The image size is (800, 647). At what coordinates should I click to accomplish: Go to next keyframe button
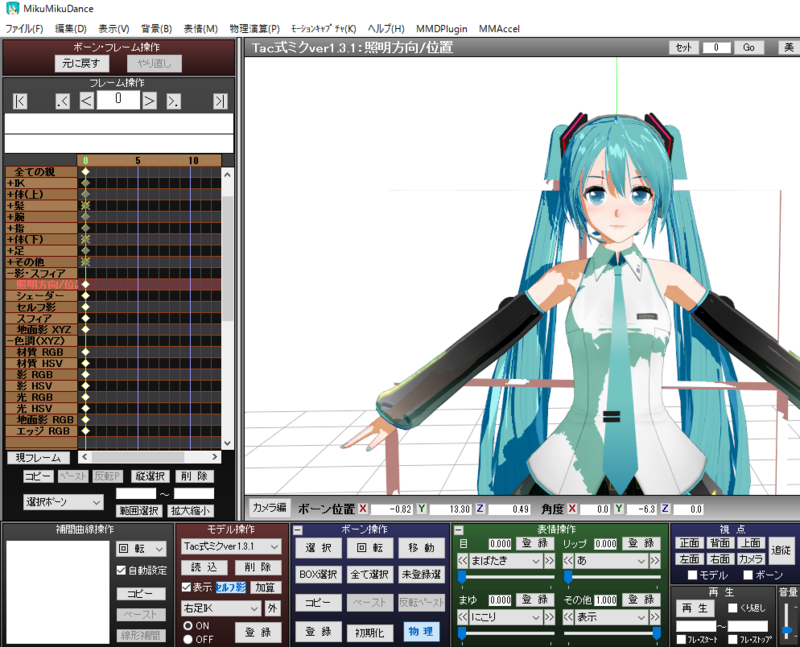pos(173,101)
